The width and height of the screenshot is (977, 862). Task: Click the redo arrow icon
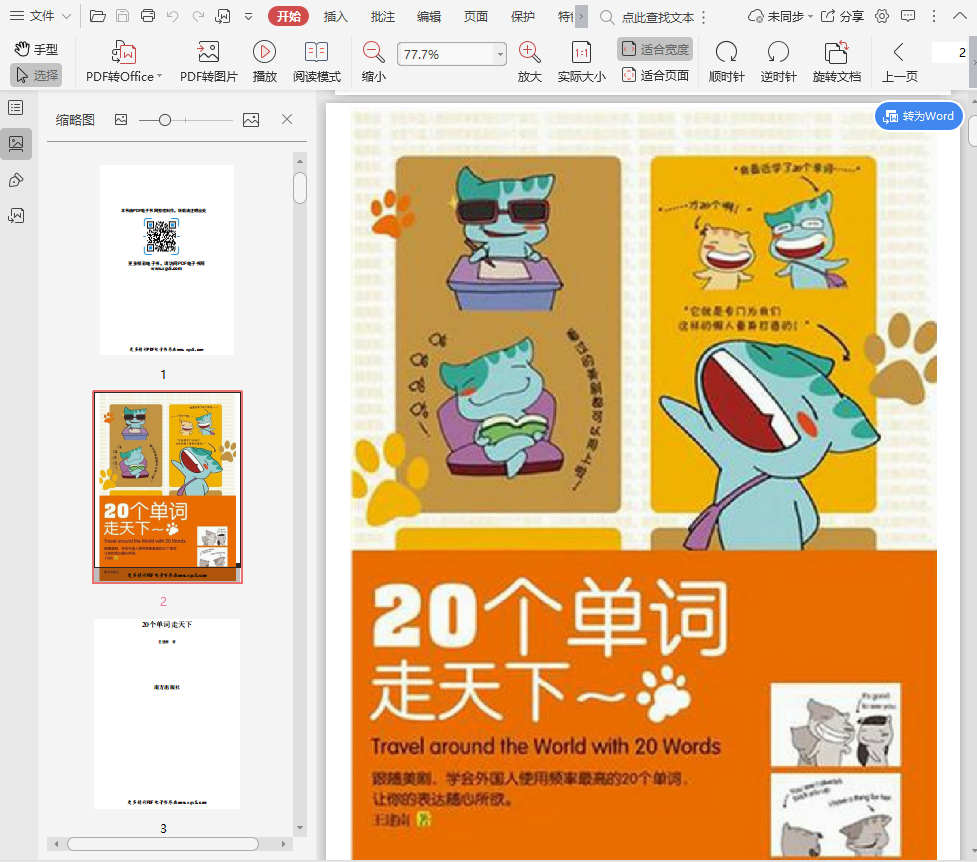coord(198,16)
